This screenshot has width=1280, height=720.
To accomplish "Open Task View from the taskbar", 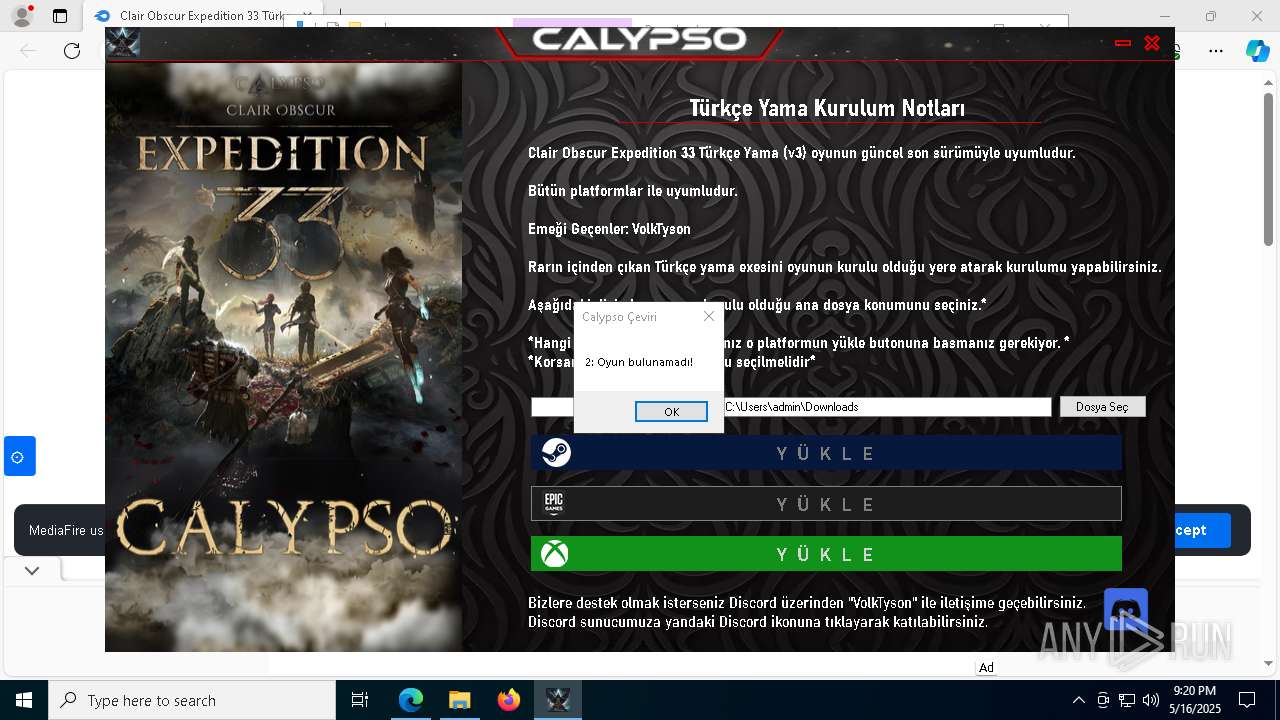I will [x=360, y=700].
